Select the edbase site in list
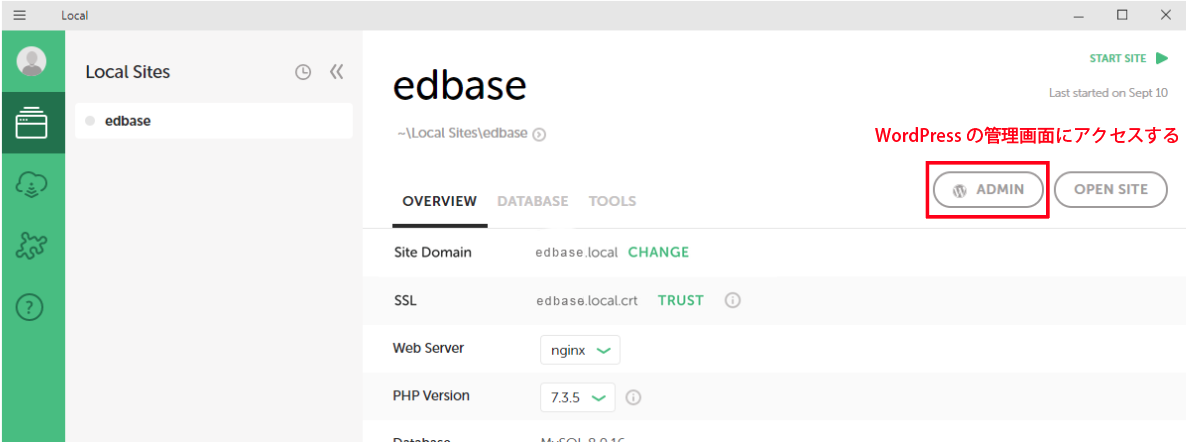This screenshot has height=442, width=1186. (214, 121)
